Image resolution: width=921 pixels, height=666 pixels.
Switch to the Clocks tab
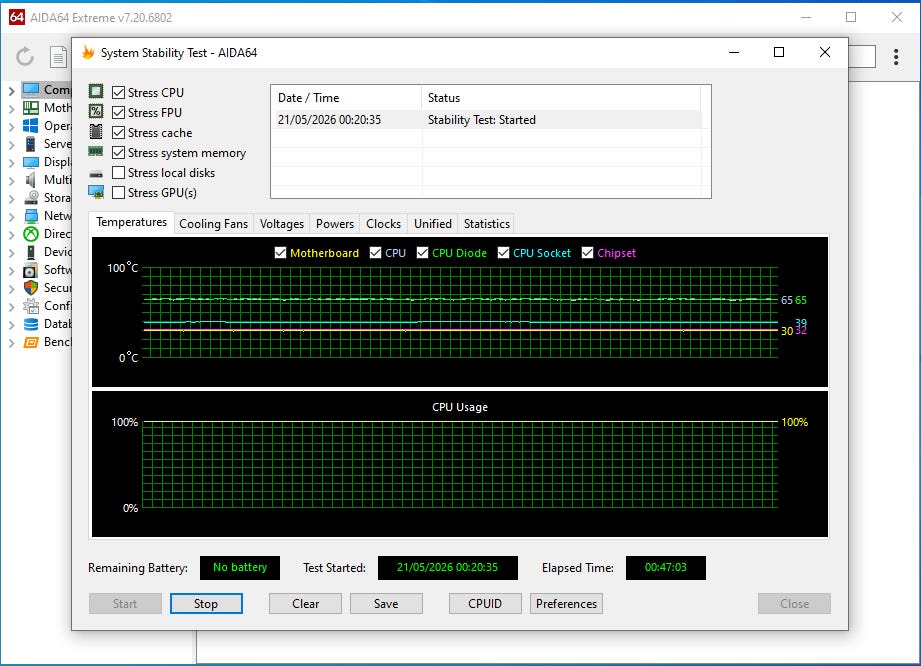tap(384, 224)
